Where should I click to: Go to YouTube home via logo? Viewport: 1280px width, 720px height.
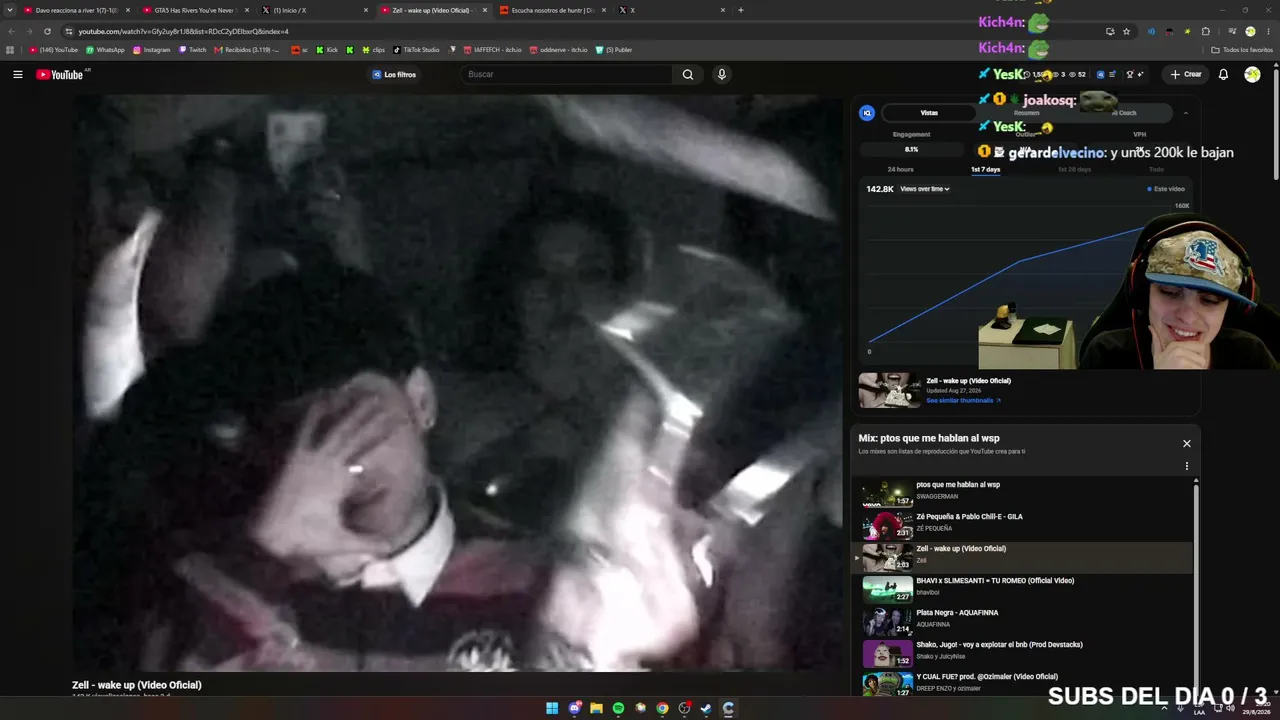pos(60,75)
